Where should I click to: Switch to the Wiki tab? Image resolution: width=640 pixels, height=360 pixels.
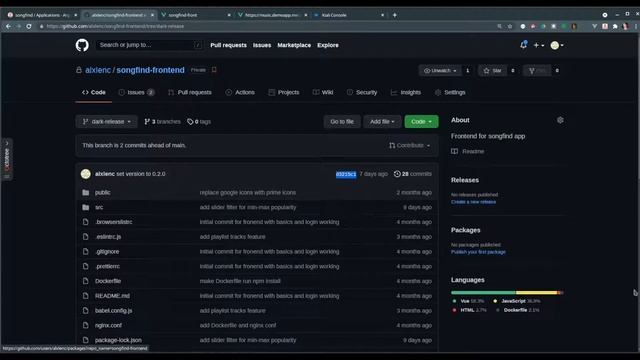pos(323,92)
